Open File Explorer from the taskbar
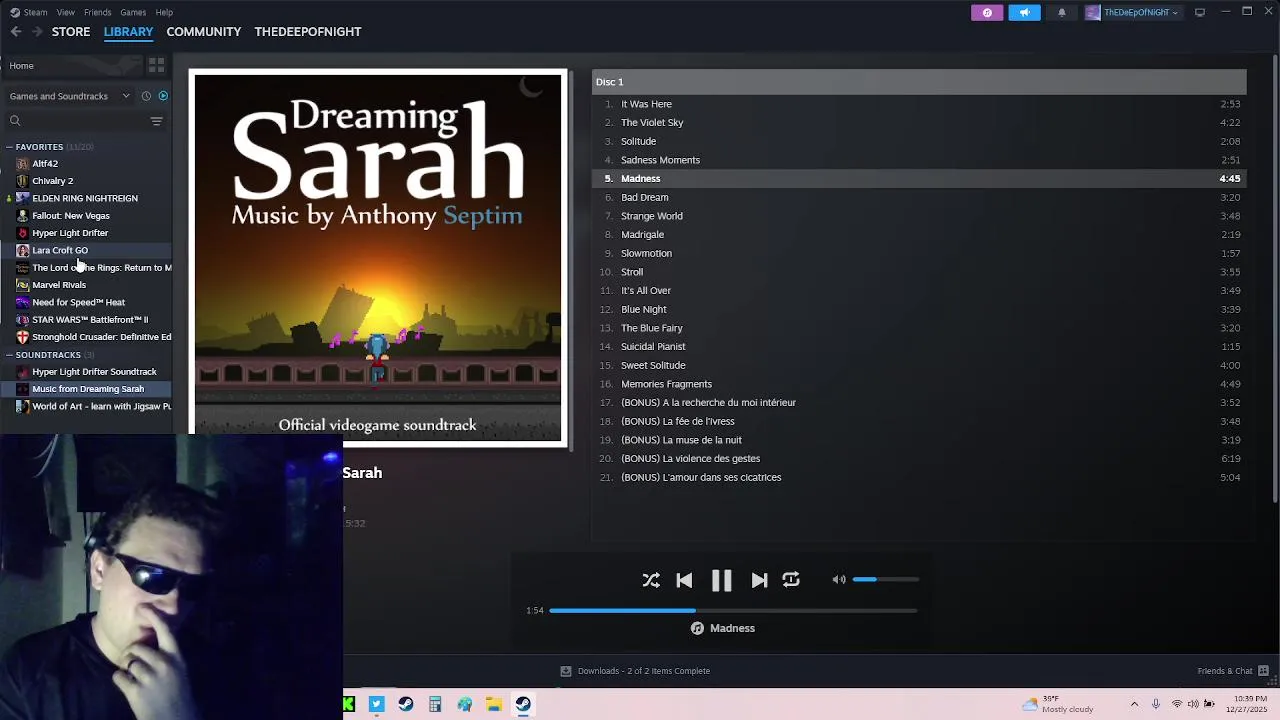1280x720 pixels. (x=494, y=704)
